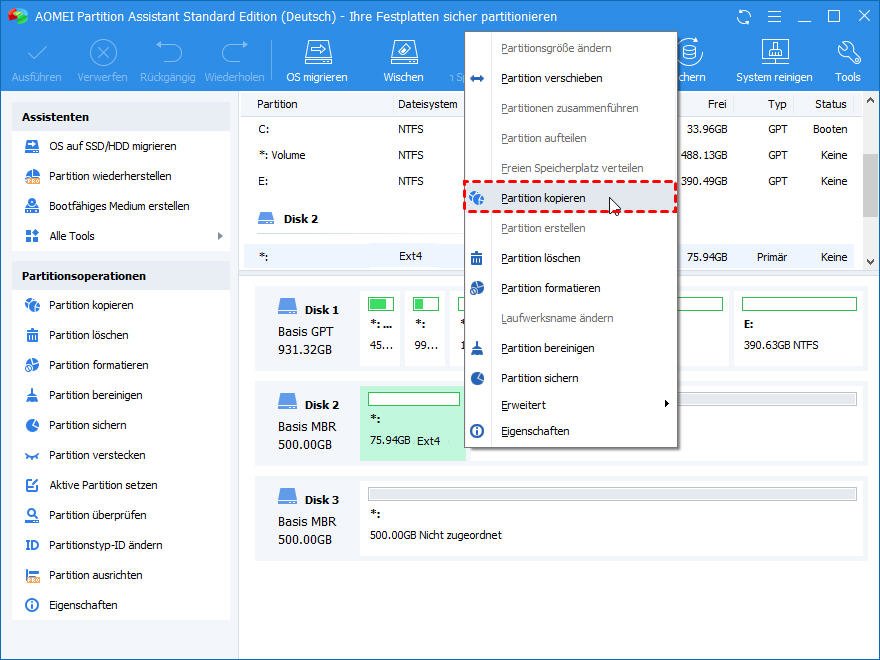Select Disk 3 500.00GB Nicht zugeordnet space
Screen dimensions: 880x660
tap(612, 519)
